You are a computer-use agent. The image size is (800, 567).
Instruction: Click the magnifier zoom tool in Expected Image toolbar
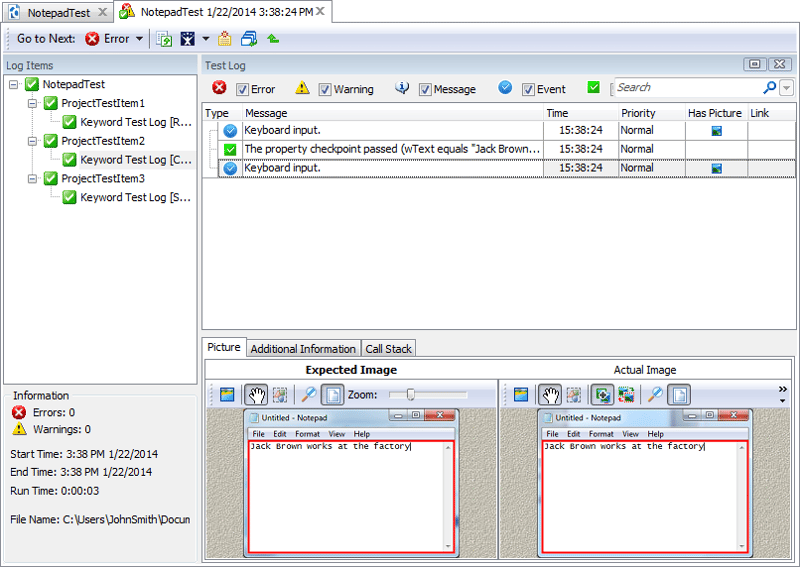click(308, 394)
